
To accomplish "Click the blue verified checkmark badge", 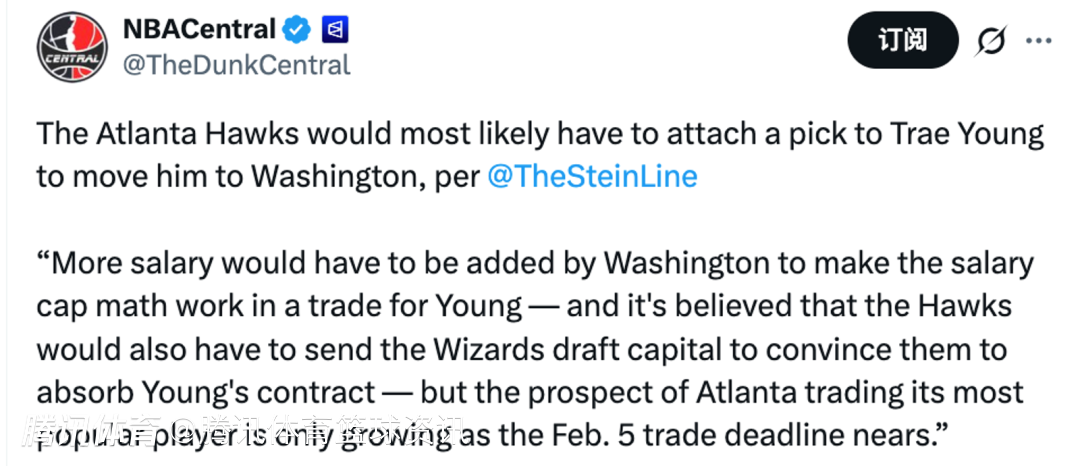I will (297, 30).
